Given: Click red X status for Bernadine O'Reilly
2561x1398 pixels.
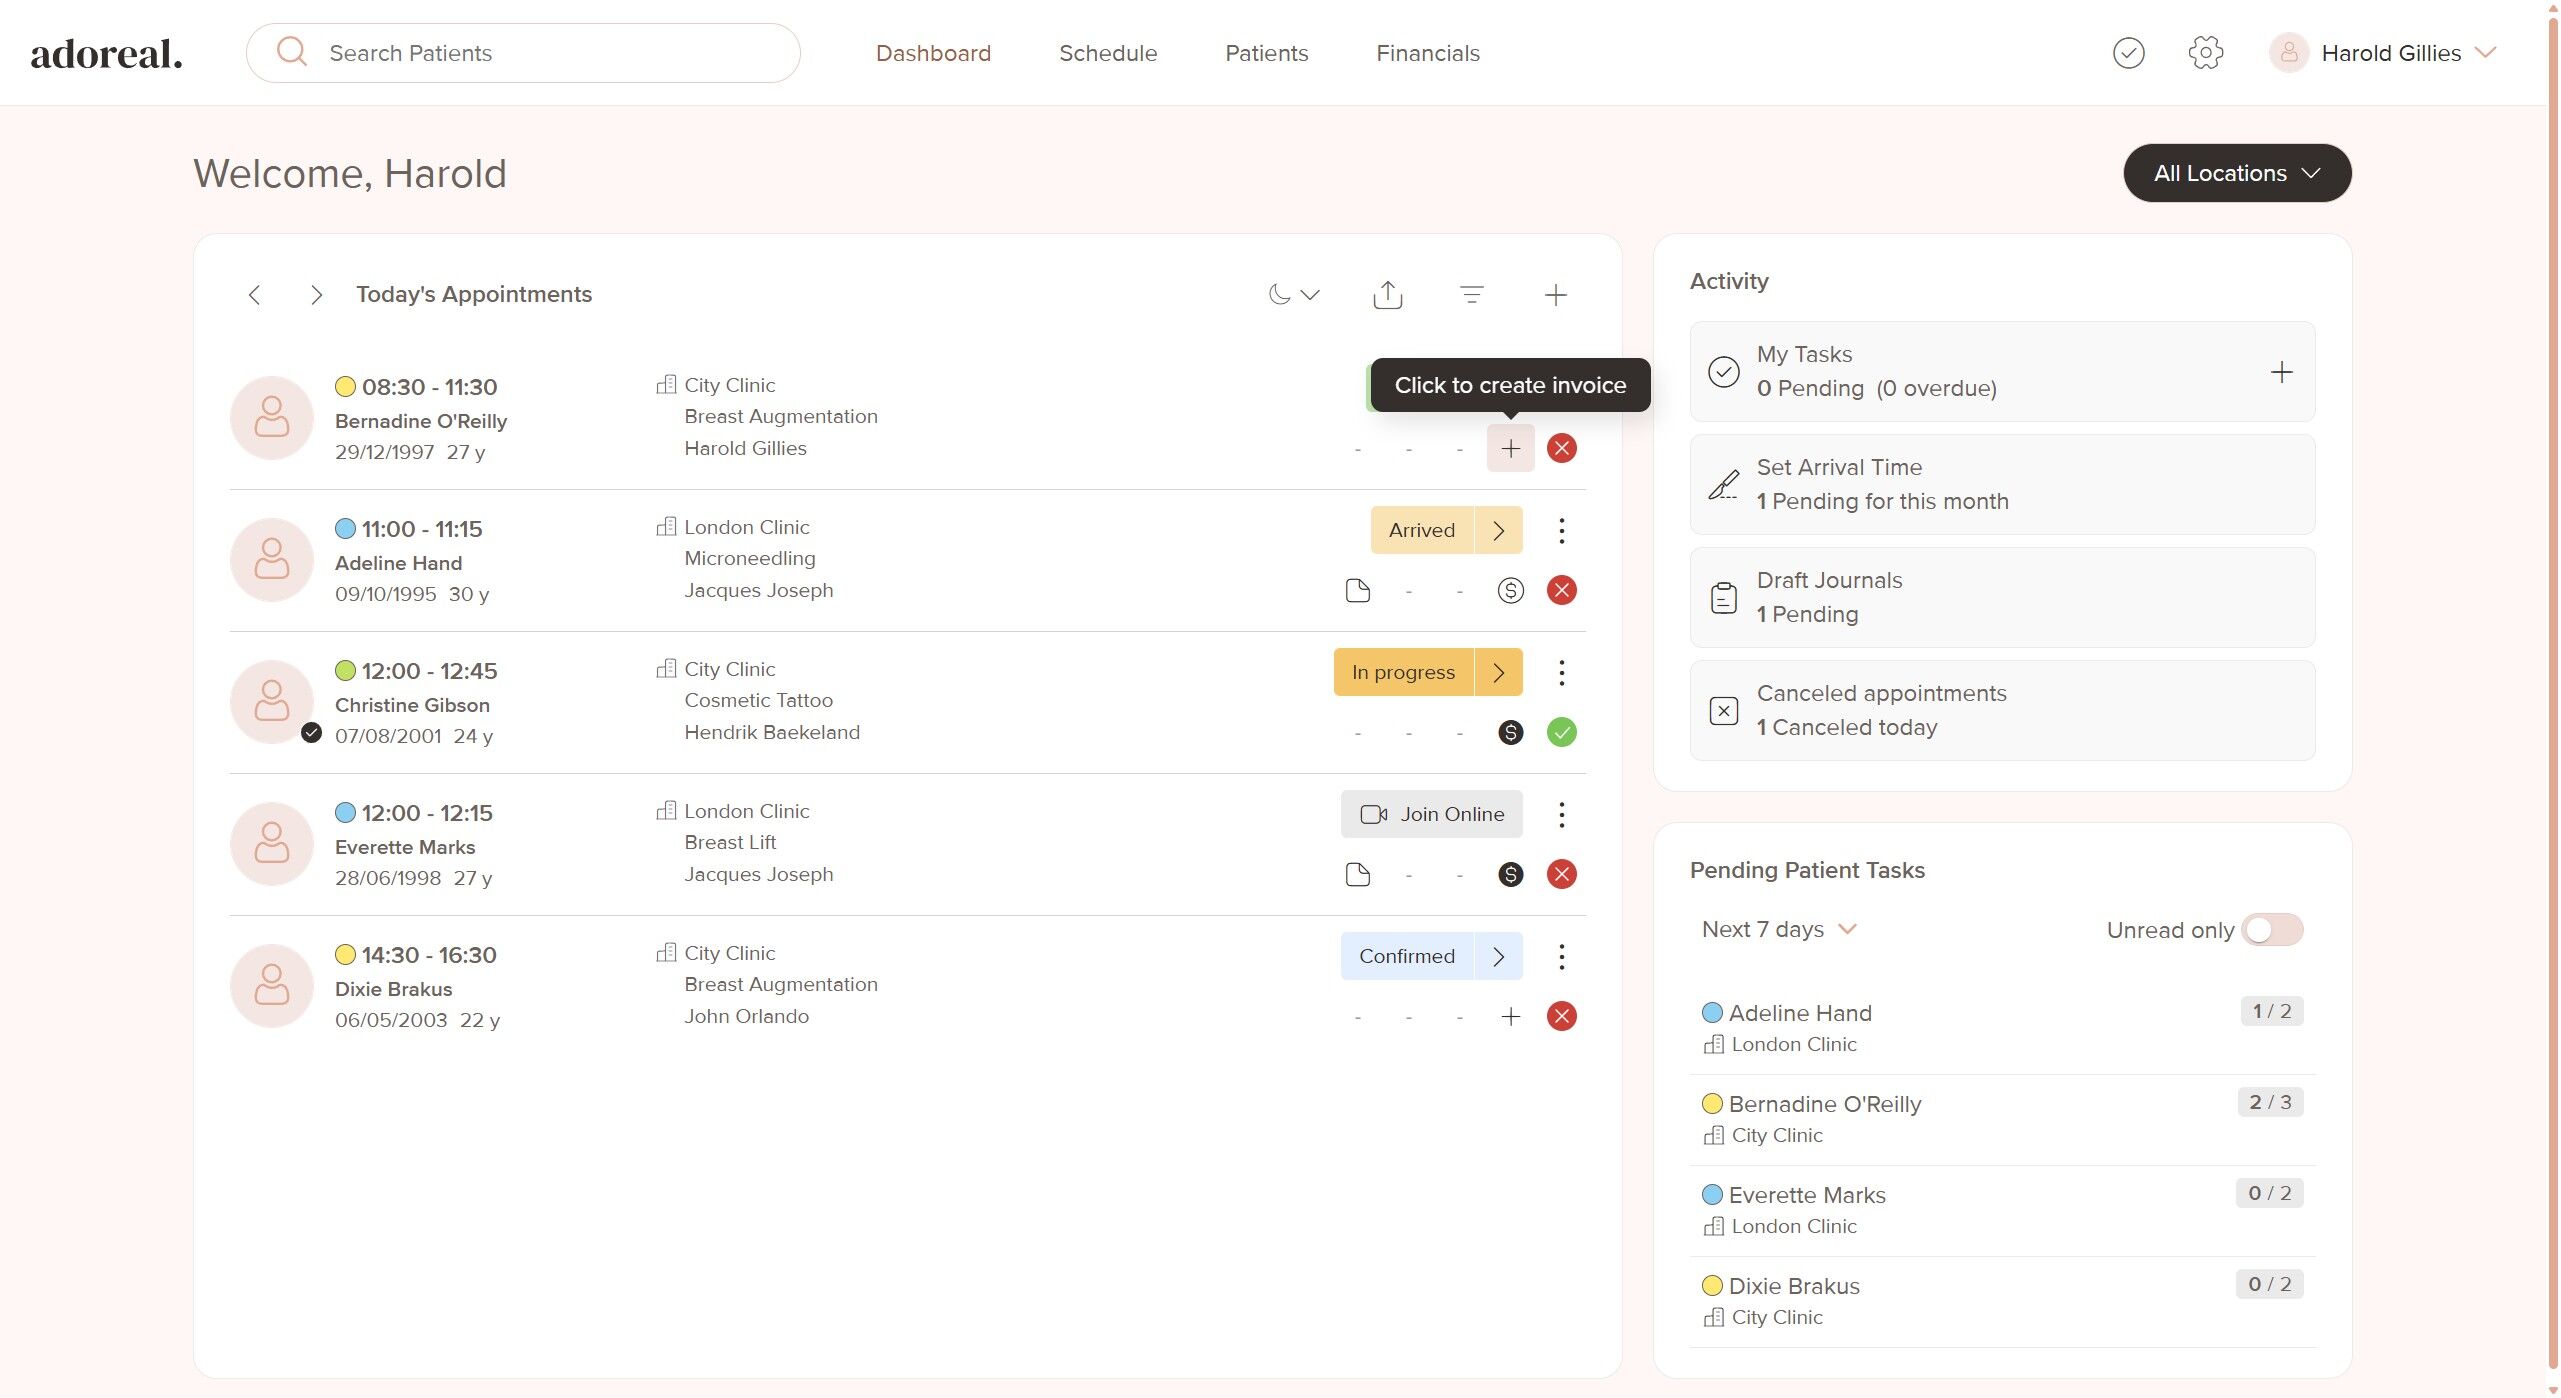Looking at the screenshot, I should (1561, 449).
